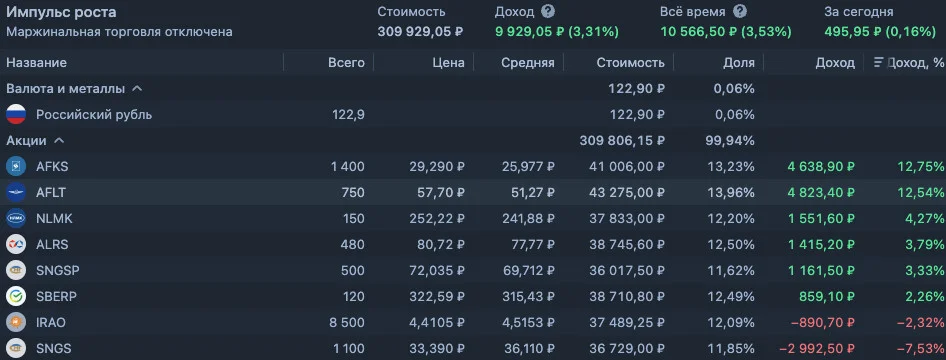Click SNGSP share 11,62%

(x=731, y=270)
